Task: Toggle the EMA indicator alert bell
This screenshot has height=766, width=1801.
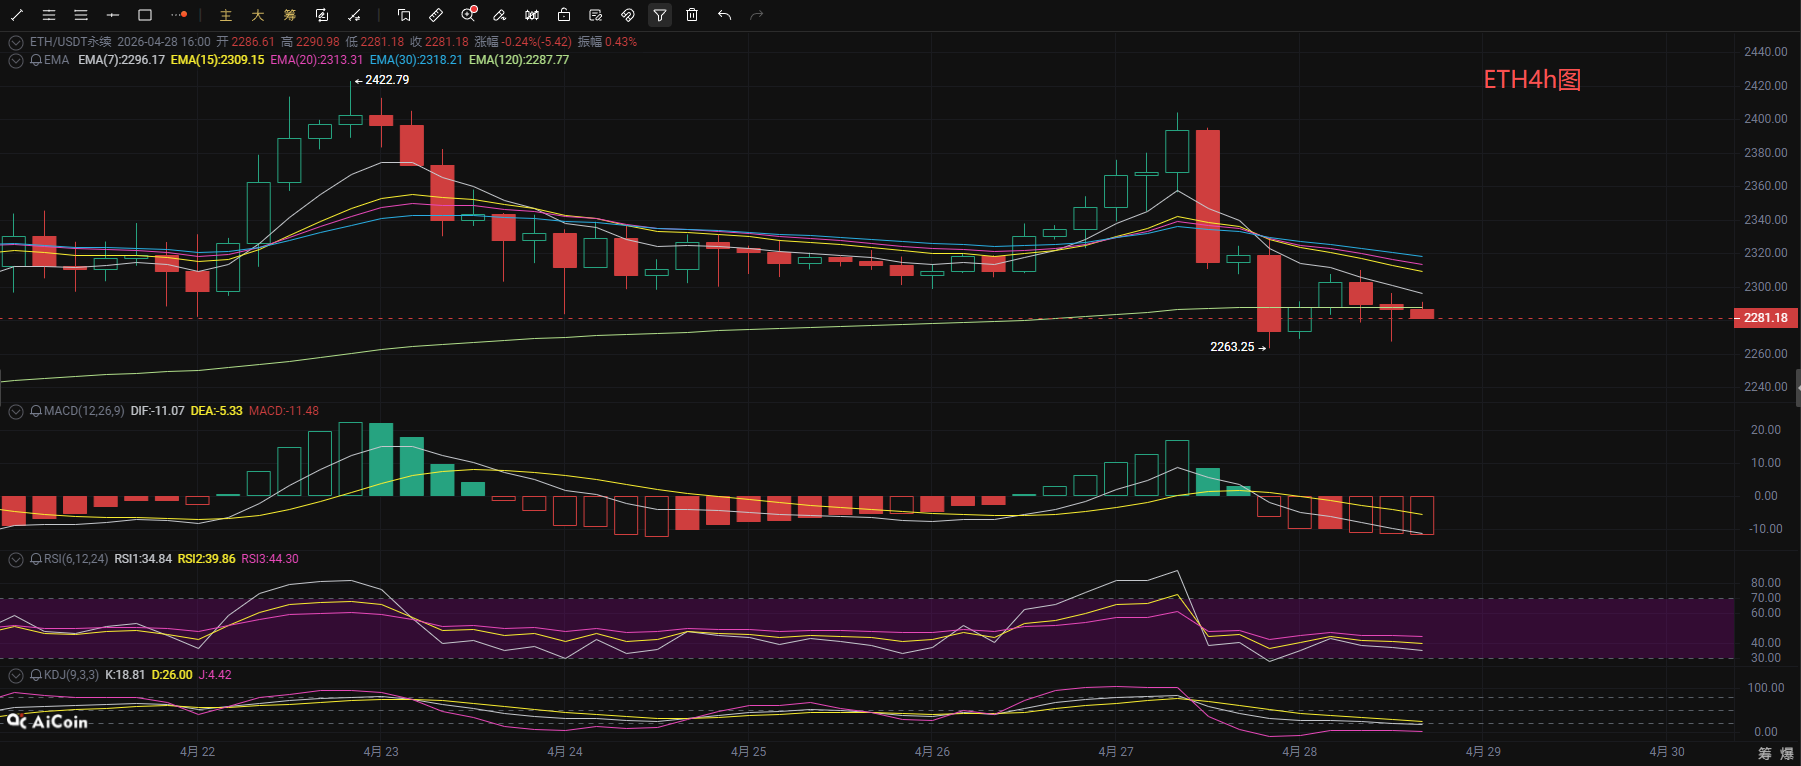Action: point(36,60)
